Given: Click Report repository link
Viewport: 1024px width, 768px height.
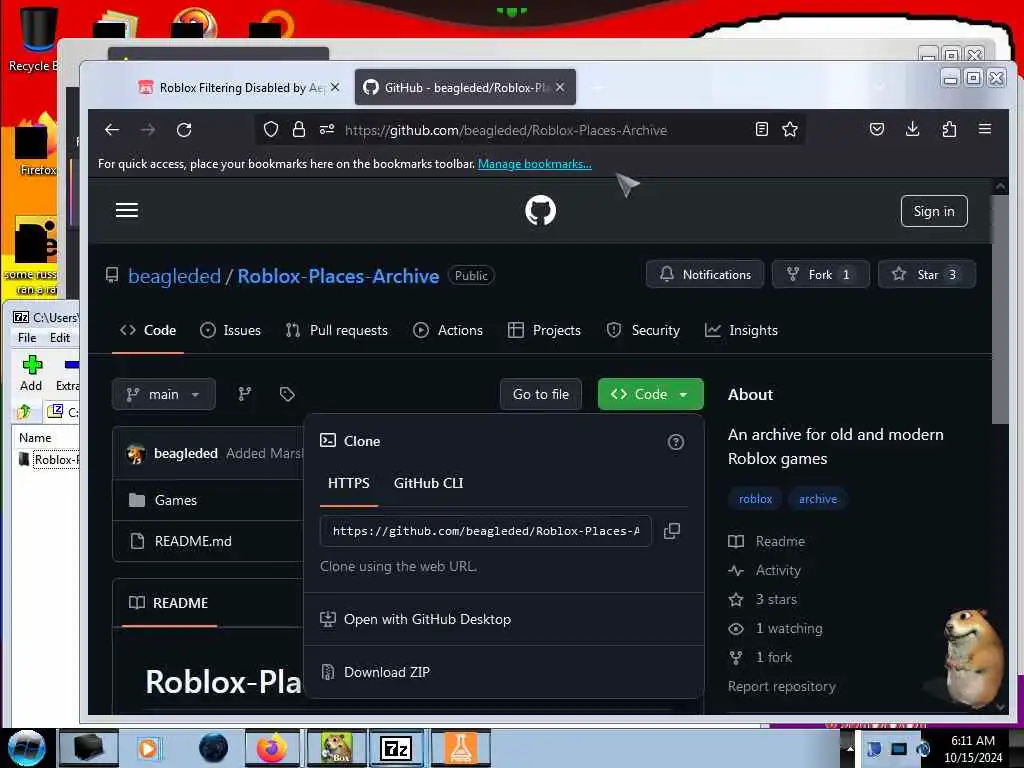Looking at the screenshot, I should 782,686.
